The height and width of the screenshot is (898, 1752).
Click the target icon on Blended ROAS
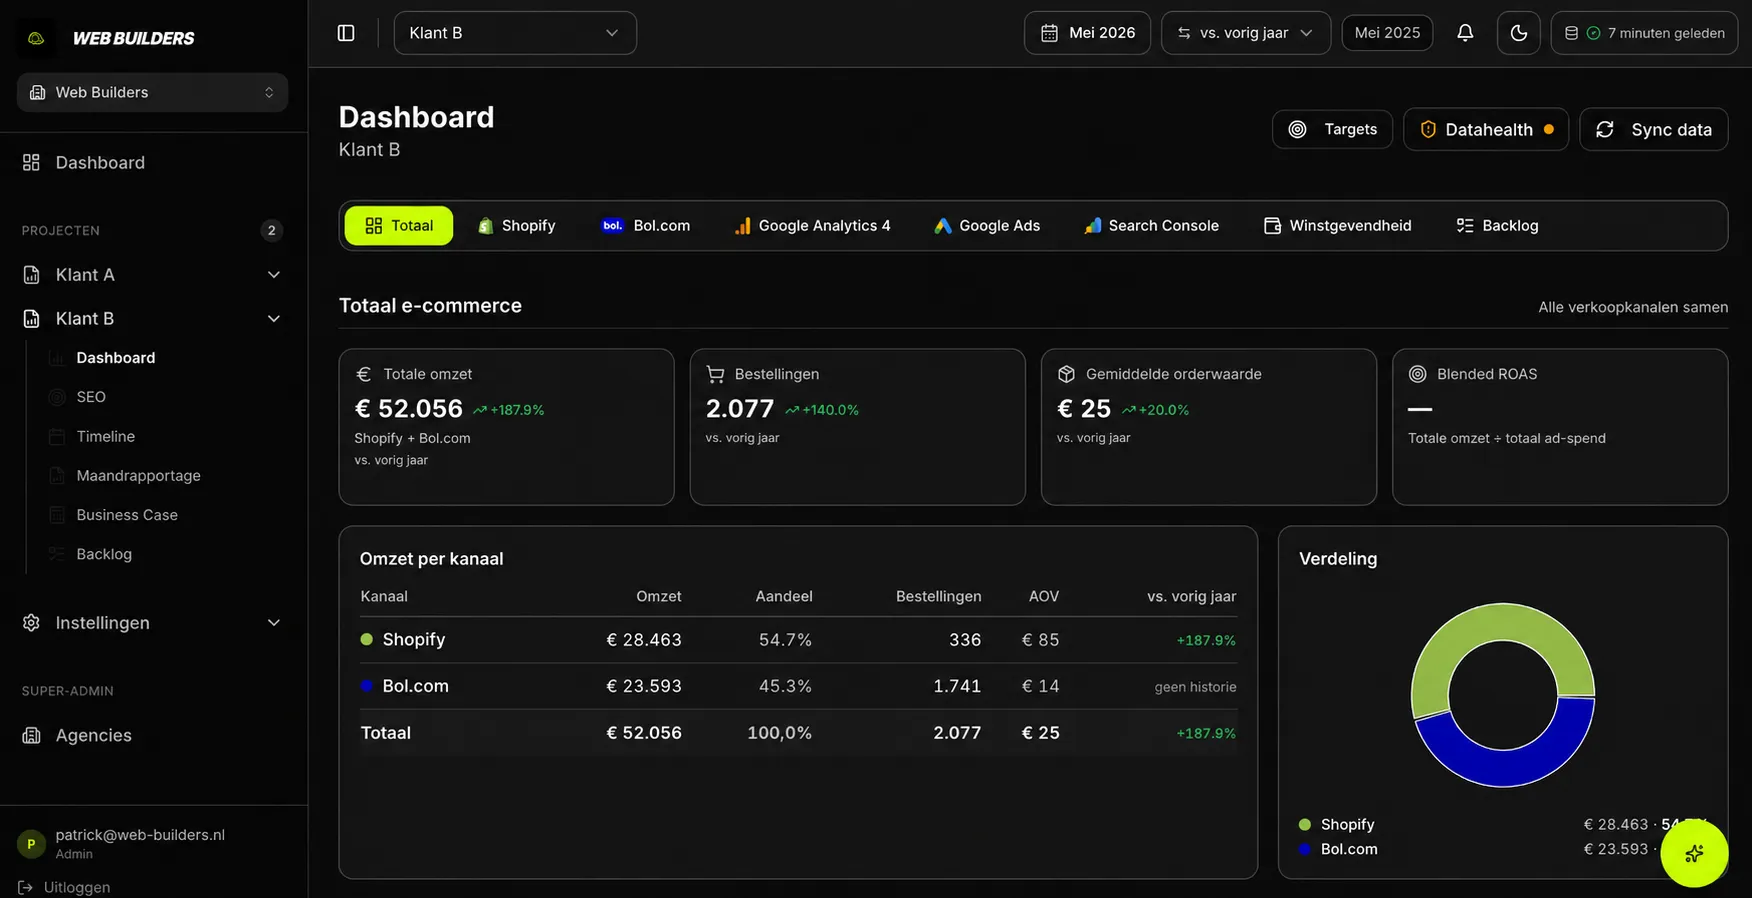(1417, 374)
